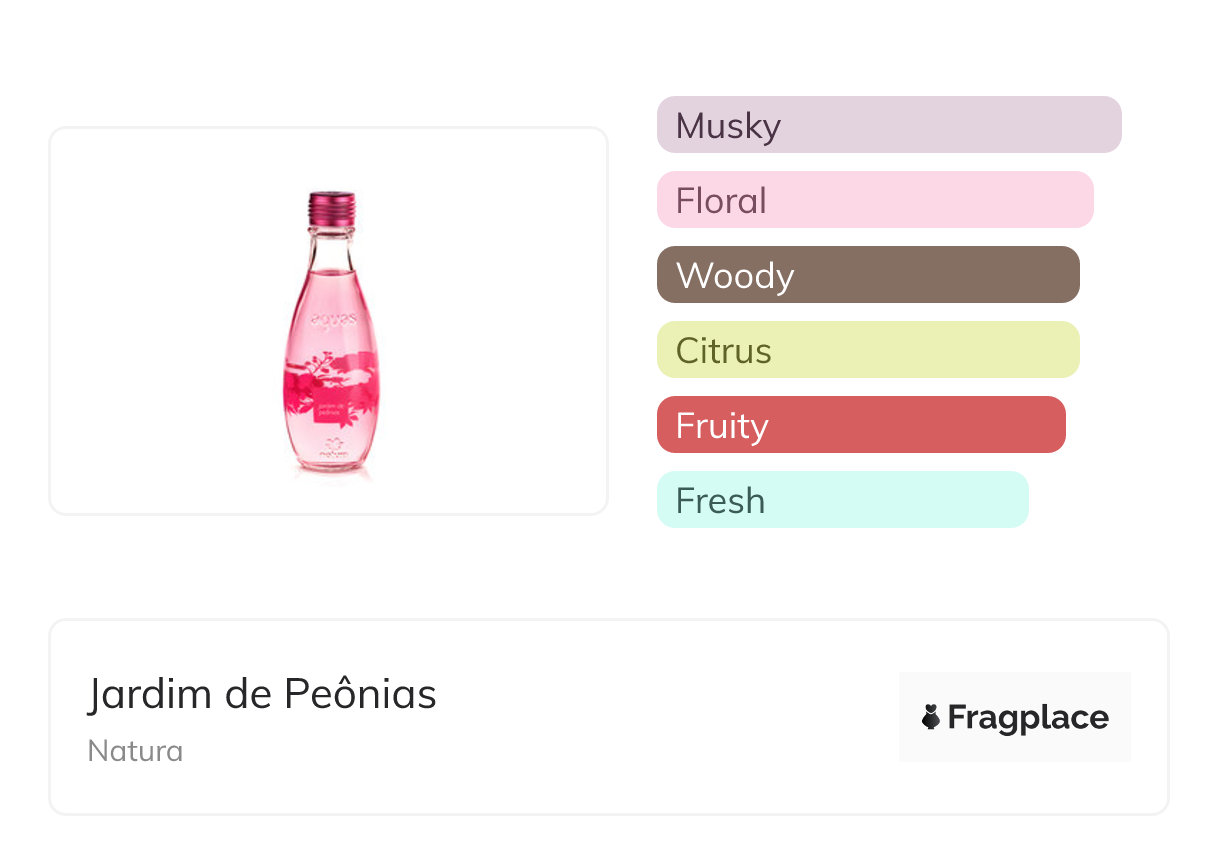Select the Musky accord bar
The height and width of the screenshot is (864, 1218).
point(889,125)
